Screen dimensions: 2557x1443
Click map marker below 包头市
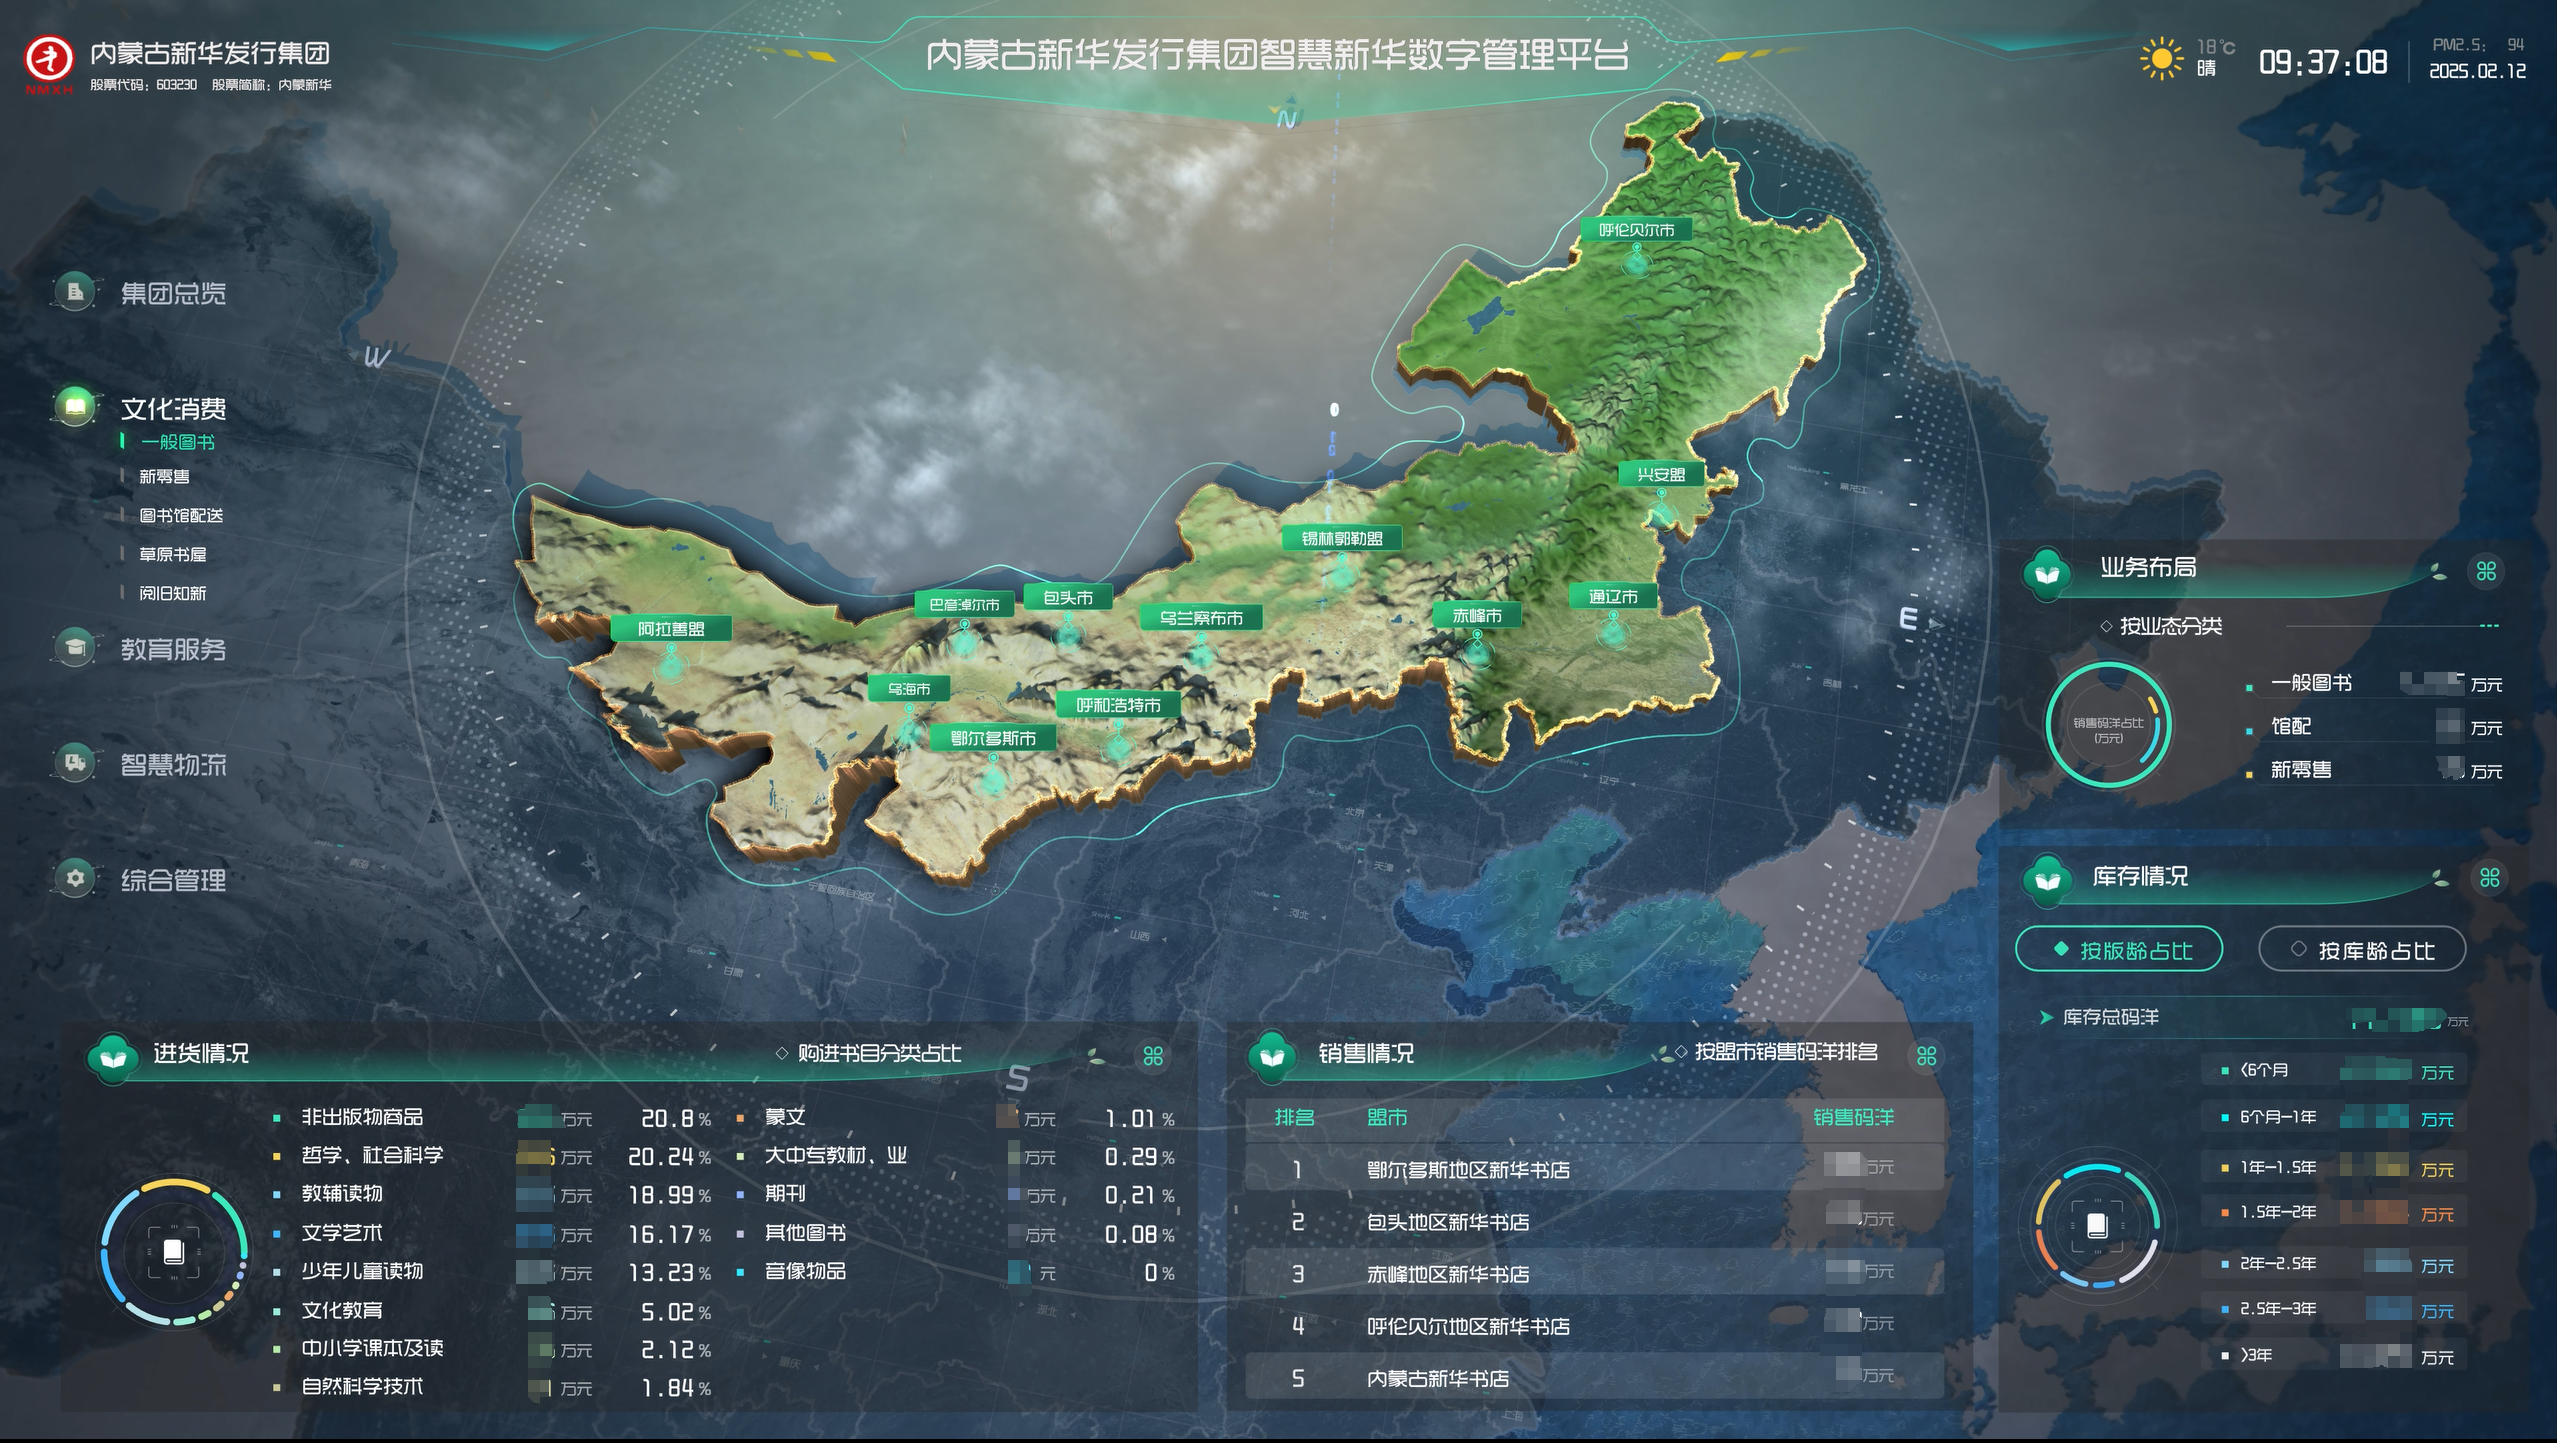[1068, 631]
